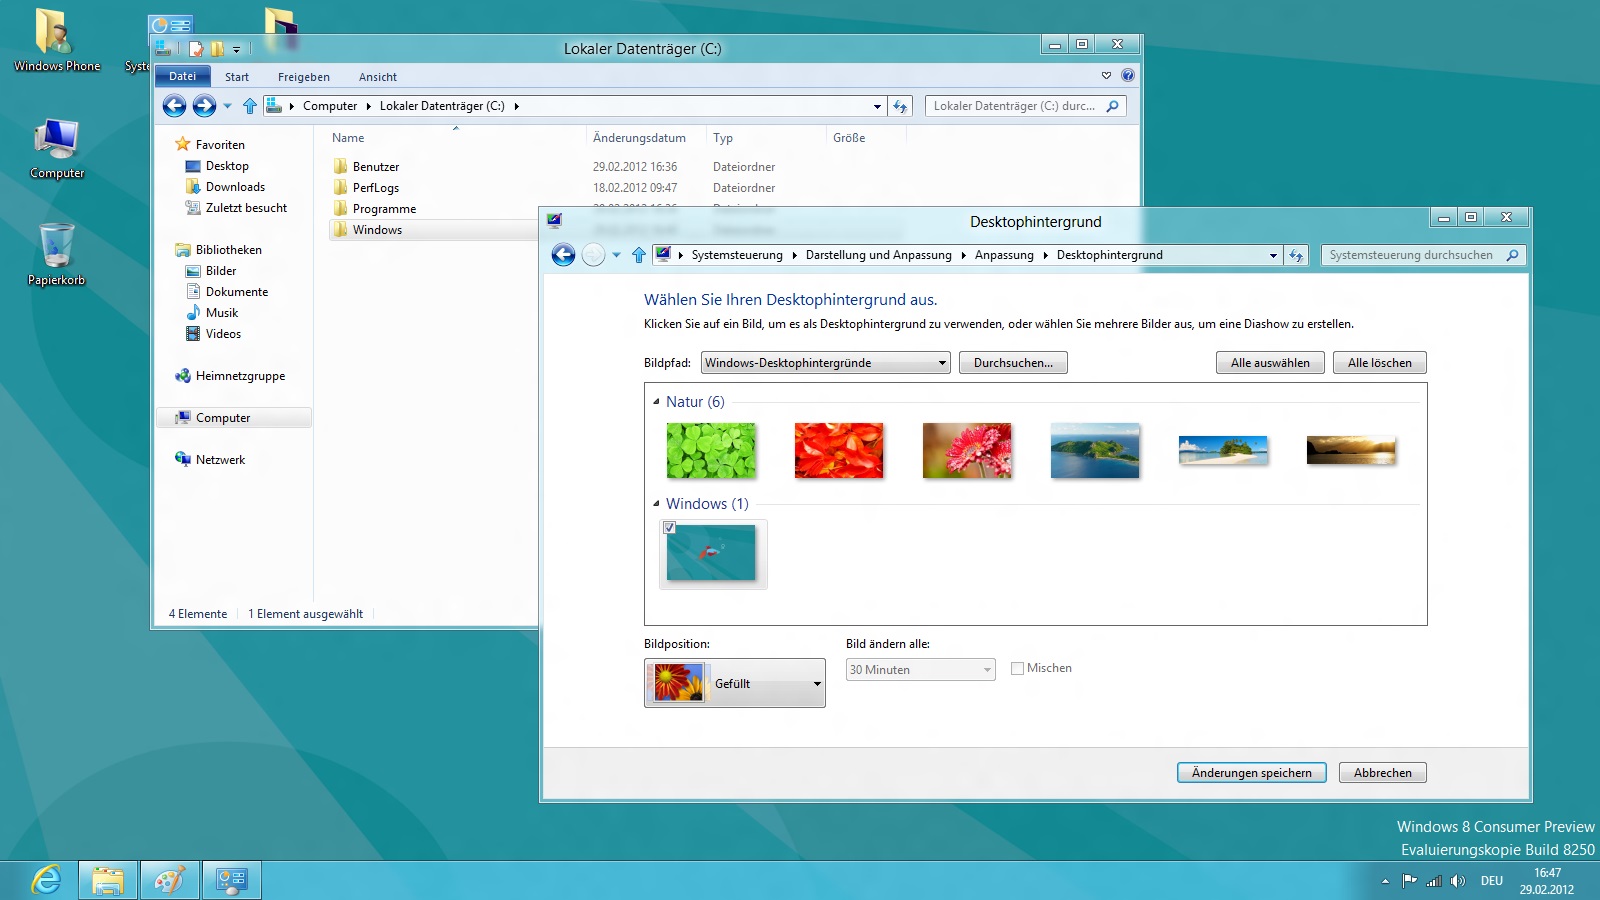Show hidden tray icons arrow
Viewport: 1600px width, 900px height.
[1385, 881]
